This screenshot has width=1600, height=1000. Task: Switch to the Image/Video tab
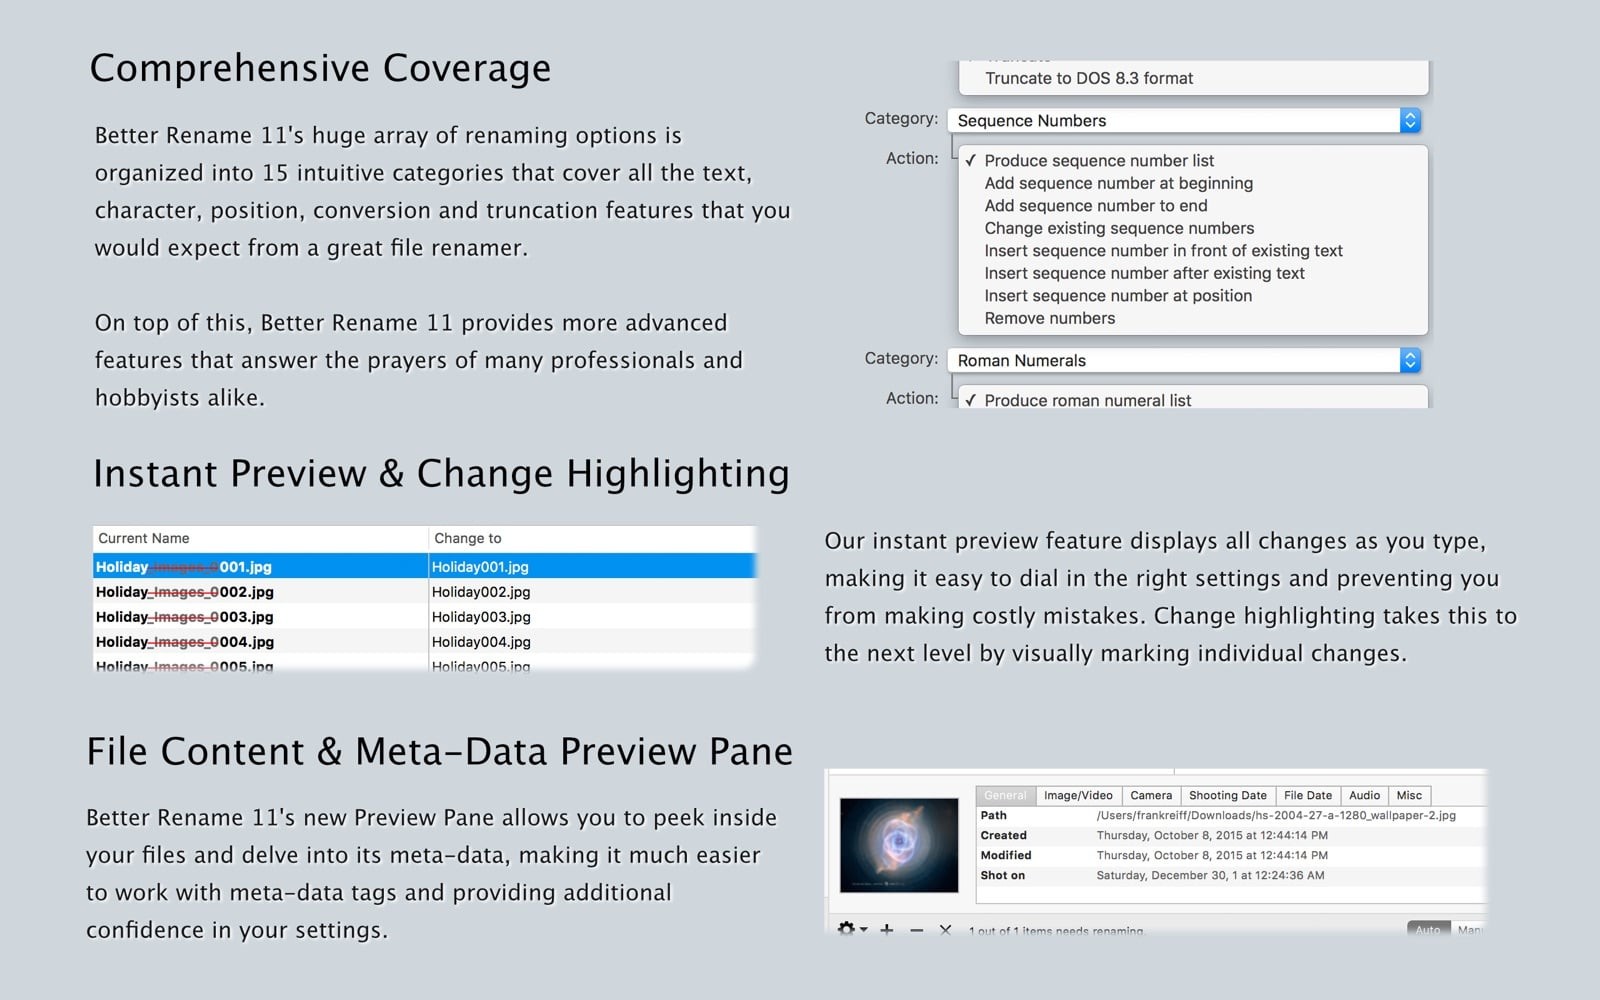1077,795
